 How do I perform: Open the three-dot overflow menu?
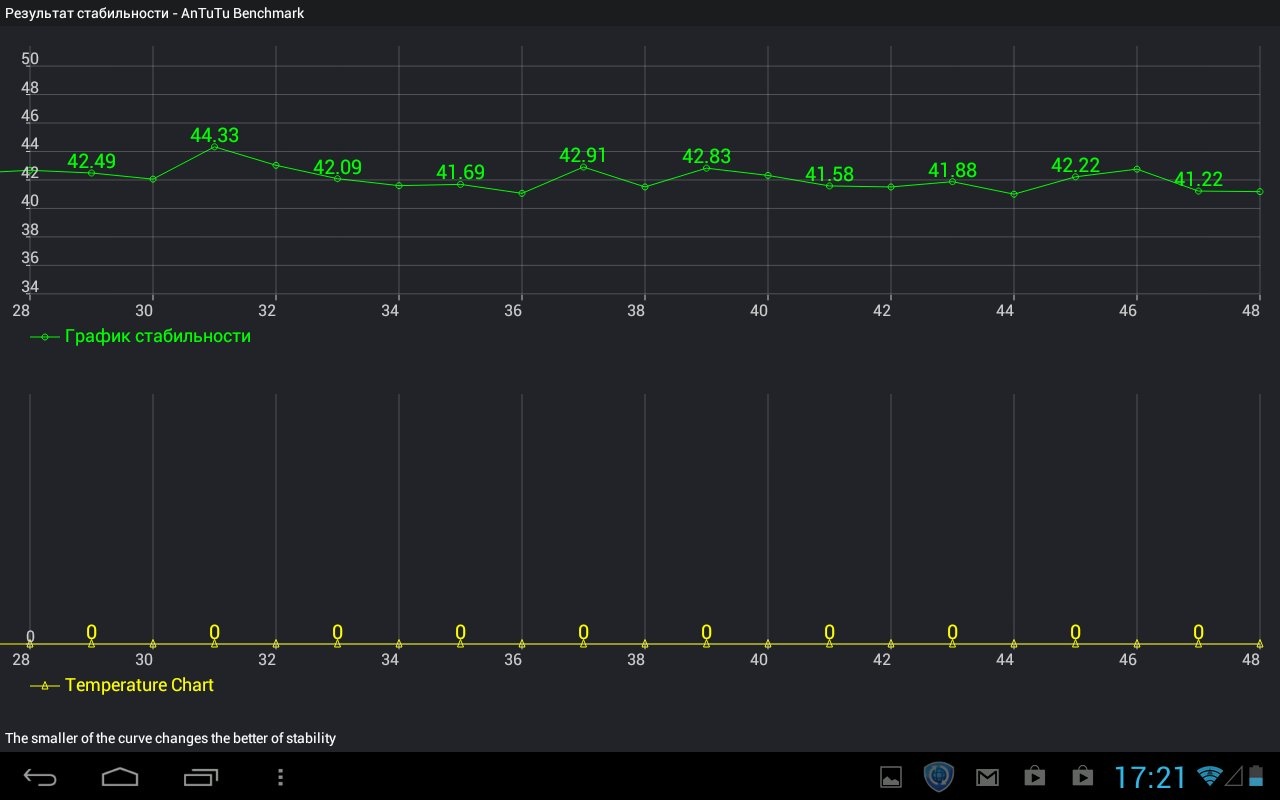(x=281, y=777)
